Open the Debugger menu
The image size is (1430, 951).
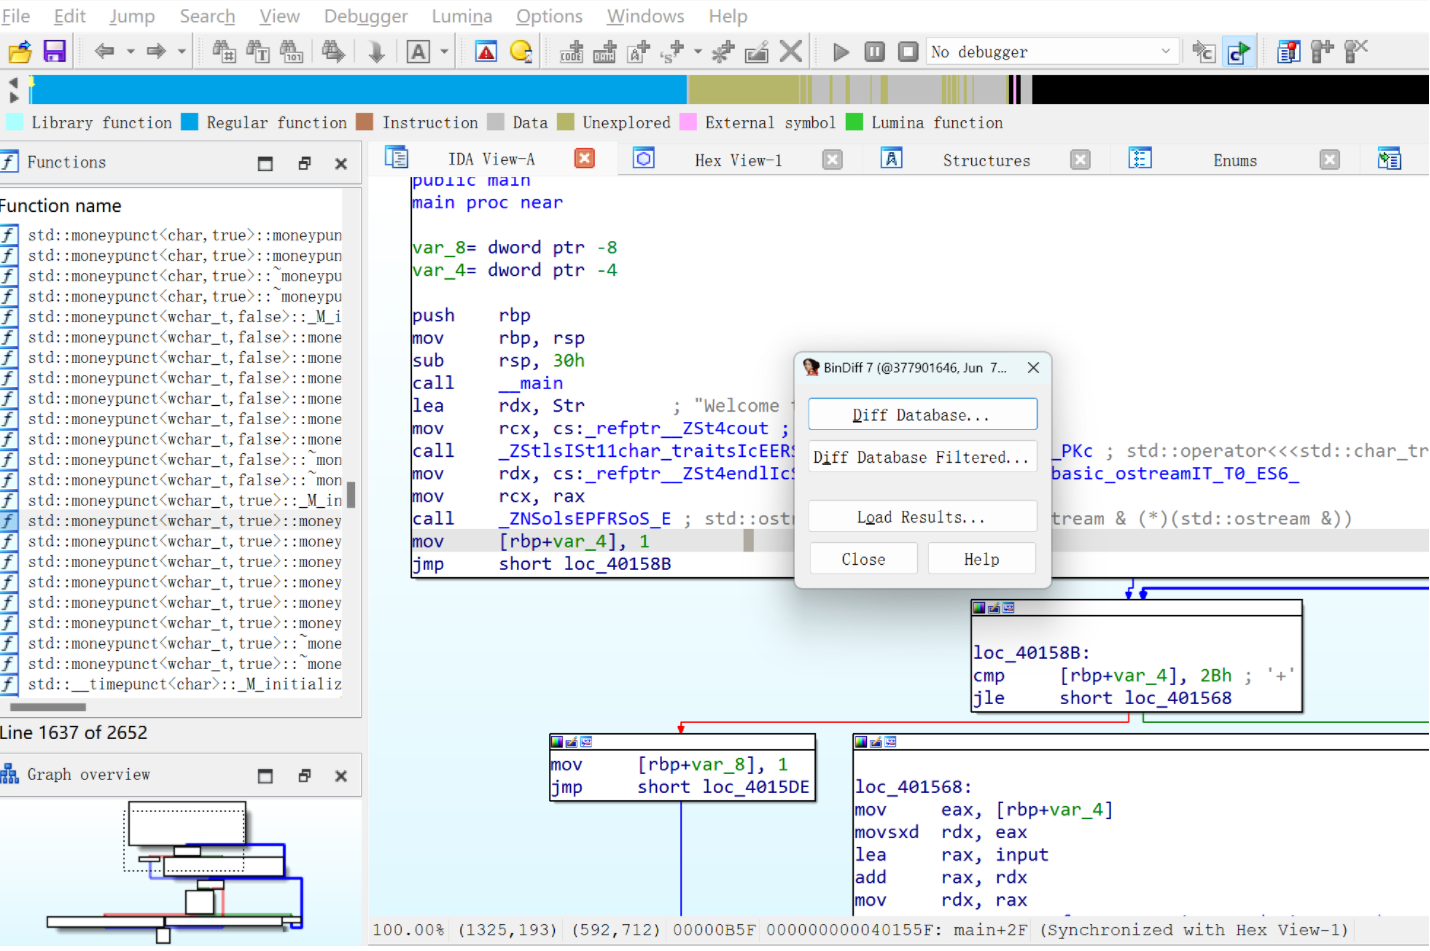click(366, 16)
